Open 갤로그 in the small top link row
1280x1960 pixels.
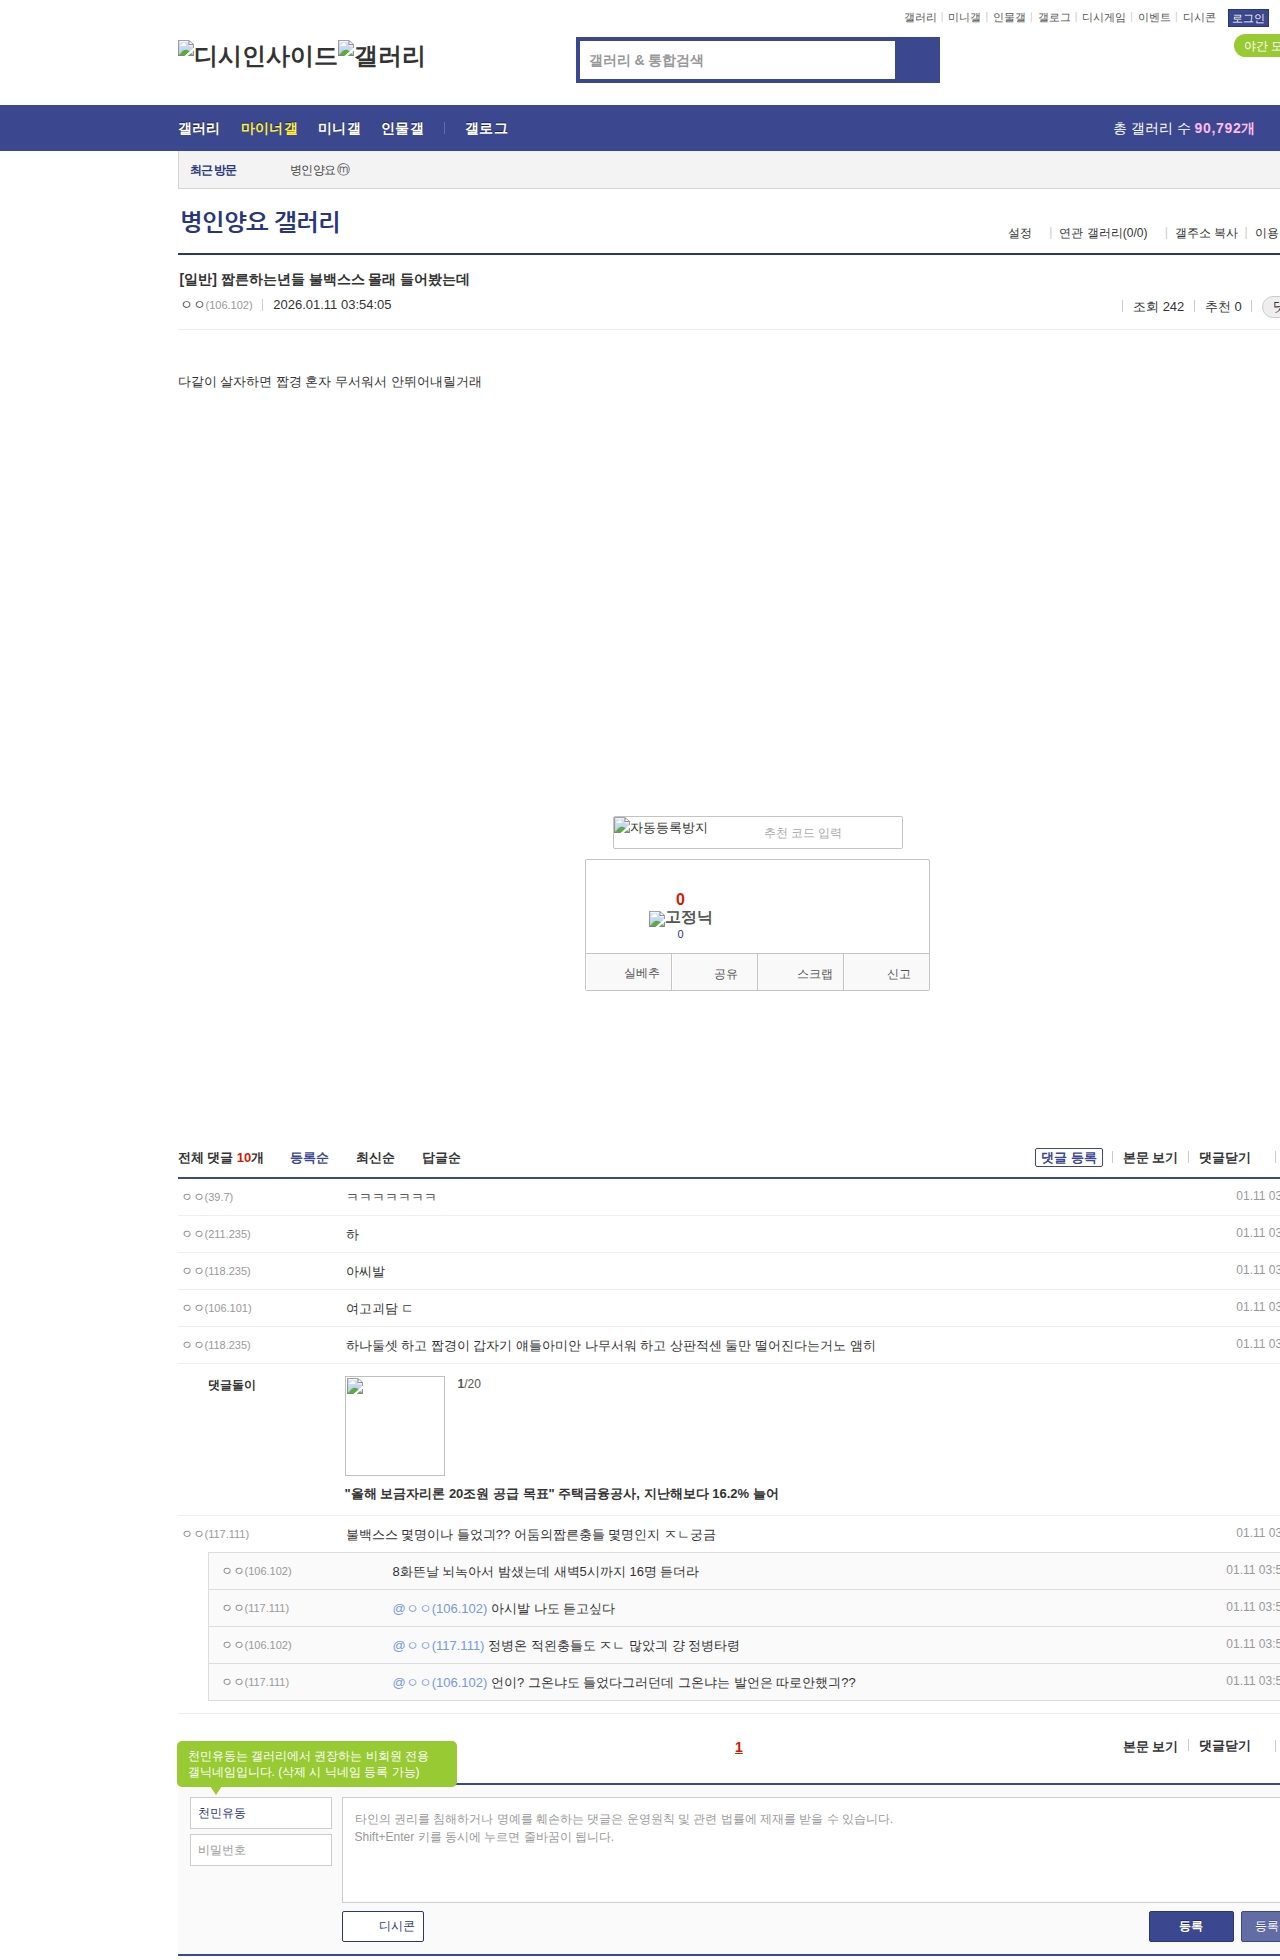(1054, 18)
